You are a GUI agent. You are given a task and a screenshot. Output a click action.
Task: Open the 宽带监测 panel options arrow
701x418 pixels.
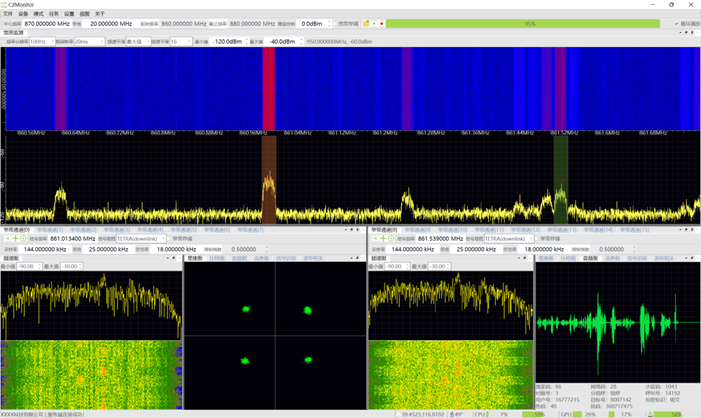(680, 33)
